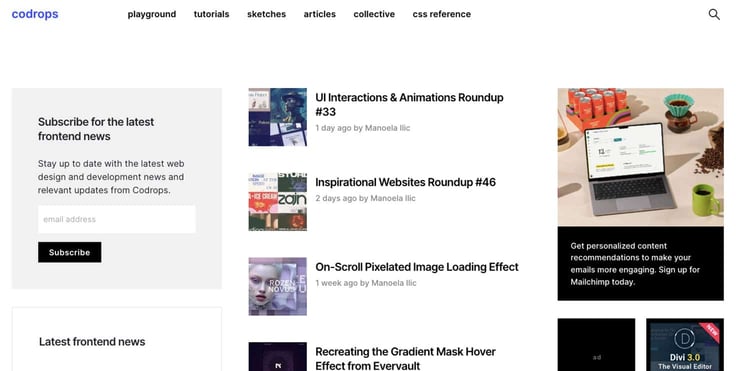The image size is (736, 371).
Task: Click 'Subscribe for the latest frontend news' heading
Action: (x=96, y=129)
